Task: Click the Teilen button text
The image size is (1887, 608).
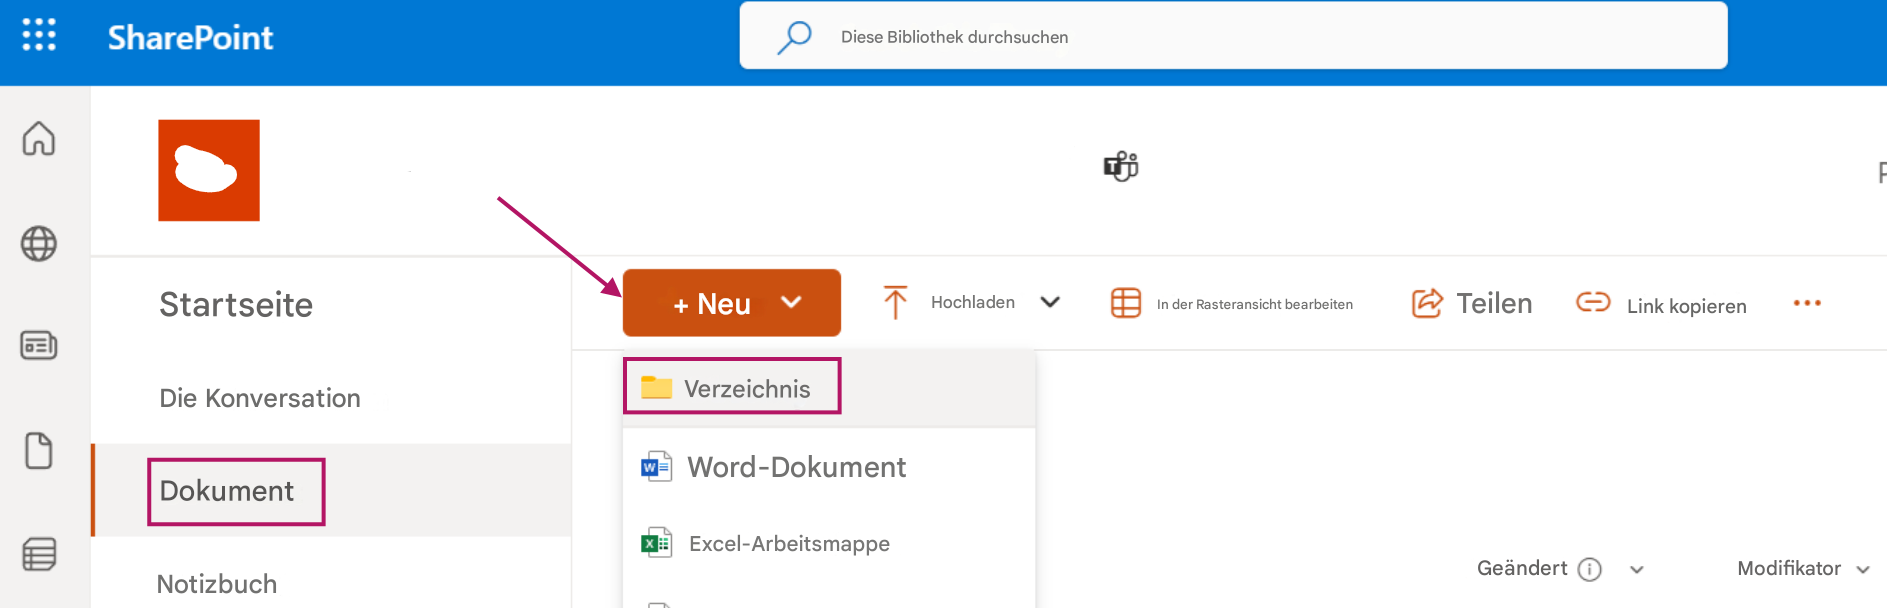Action: (1494, 304)
